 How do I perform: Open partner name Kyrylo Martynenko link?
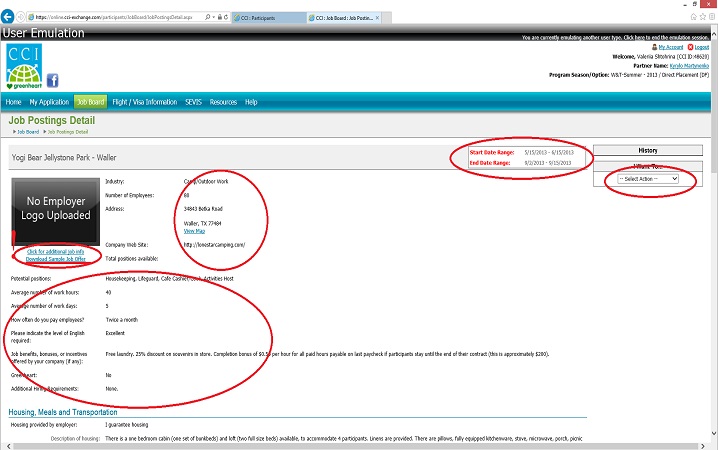tap(689, 66)
